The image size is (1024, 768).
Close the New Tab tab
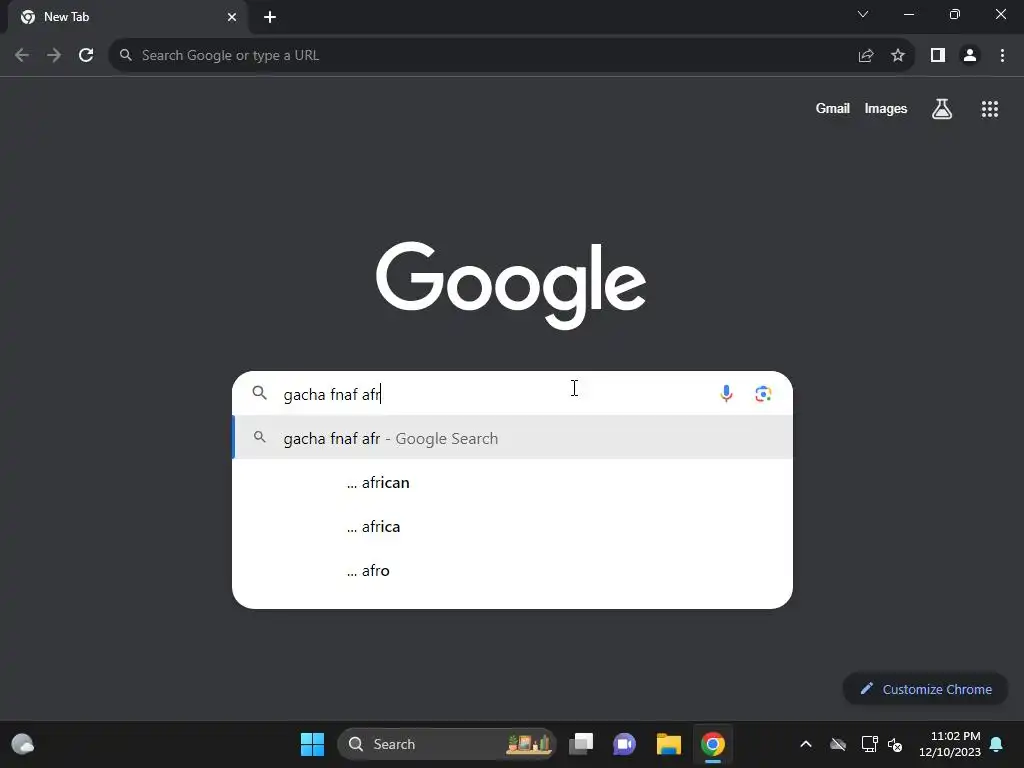[232, 17]
